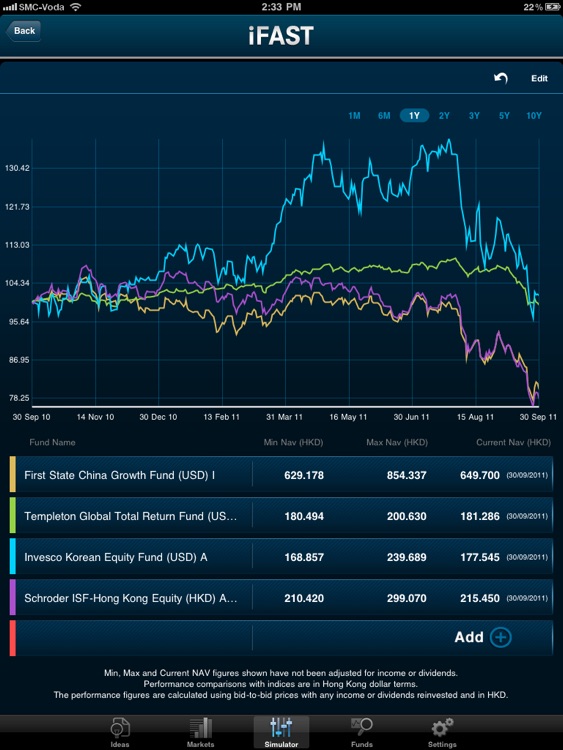This screenshot has height=750, width=563.
Task: Click Schroder min NAV 210.420
Action: click(x=304, y=598)
